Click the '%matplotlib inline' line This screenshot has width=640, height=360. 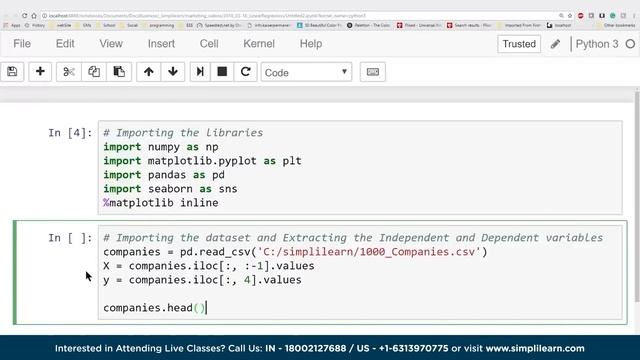pos(161,203)
